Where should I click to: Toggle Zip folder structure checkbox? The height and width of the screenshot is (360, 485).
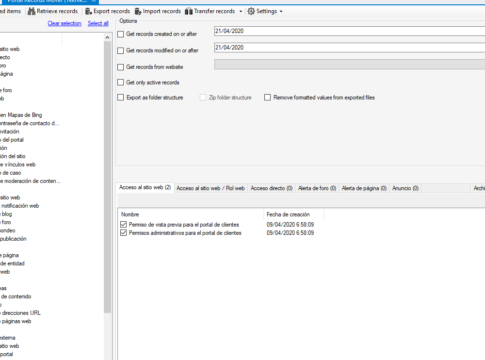(203, 98)
